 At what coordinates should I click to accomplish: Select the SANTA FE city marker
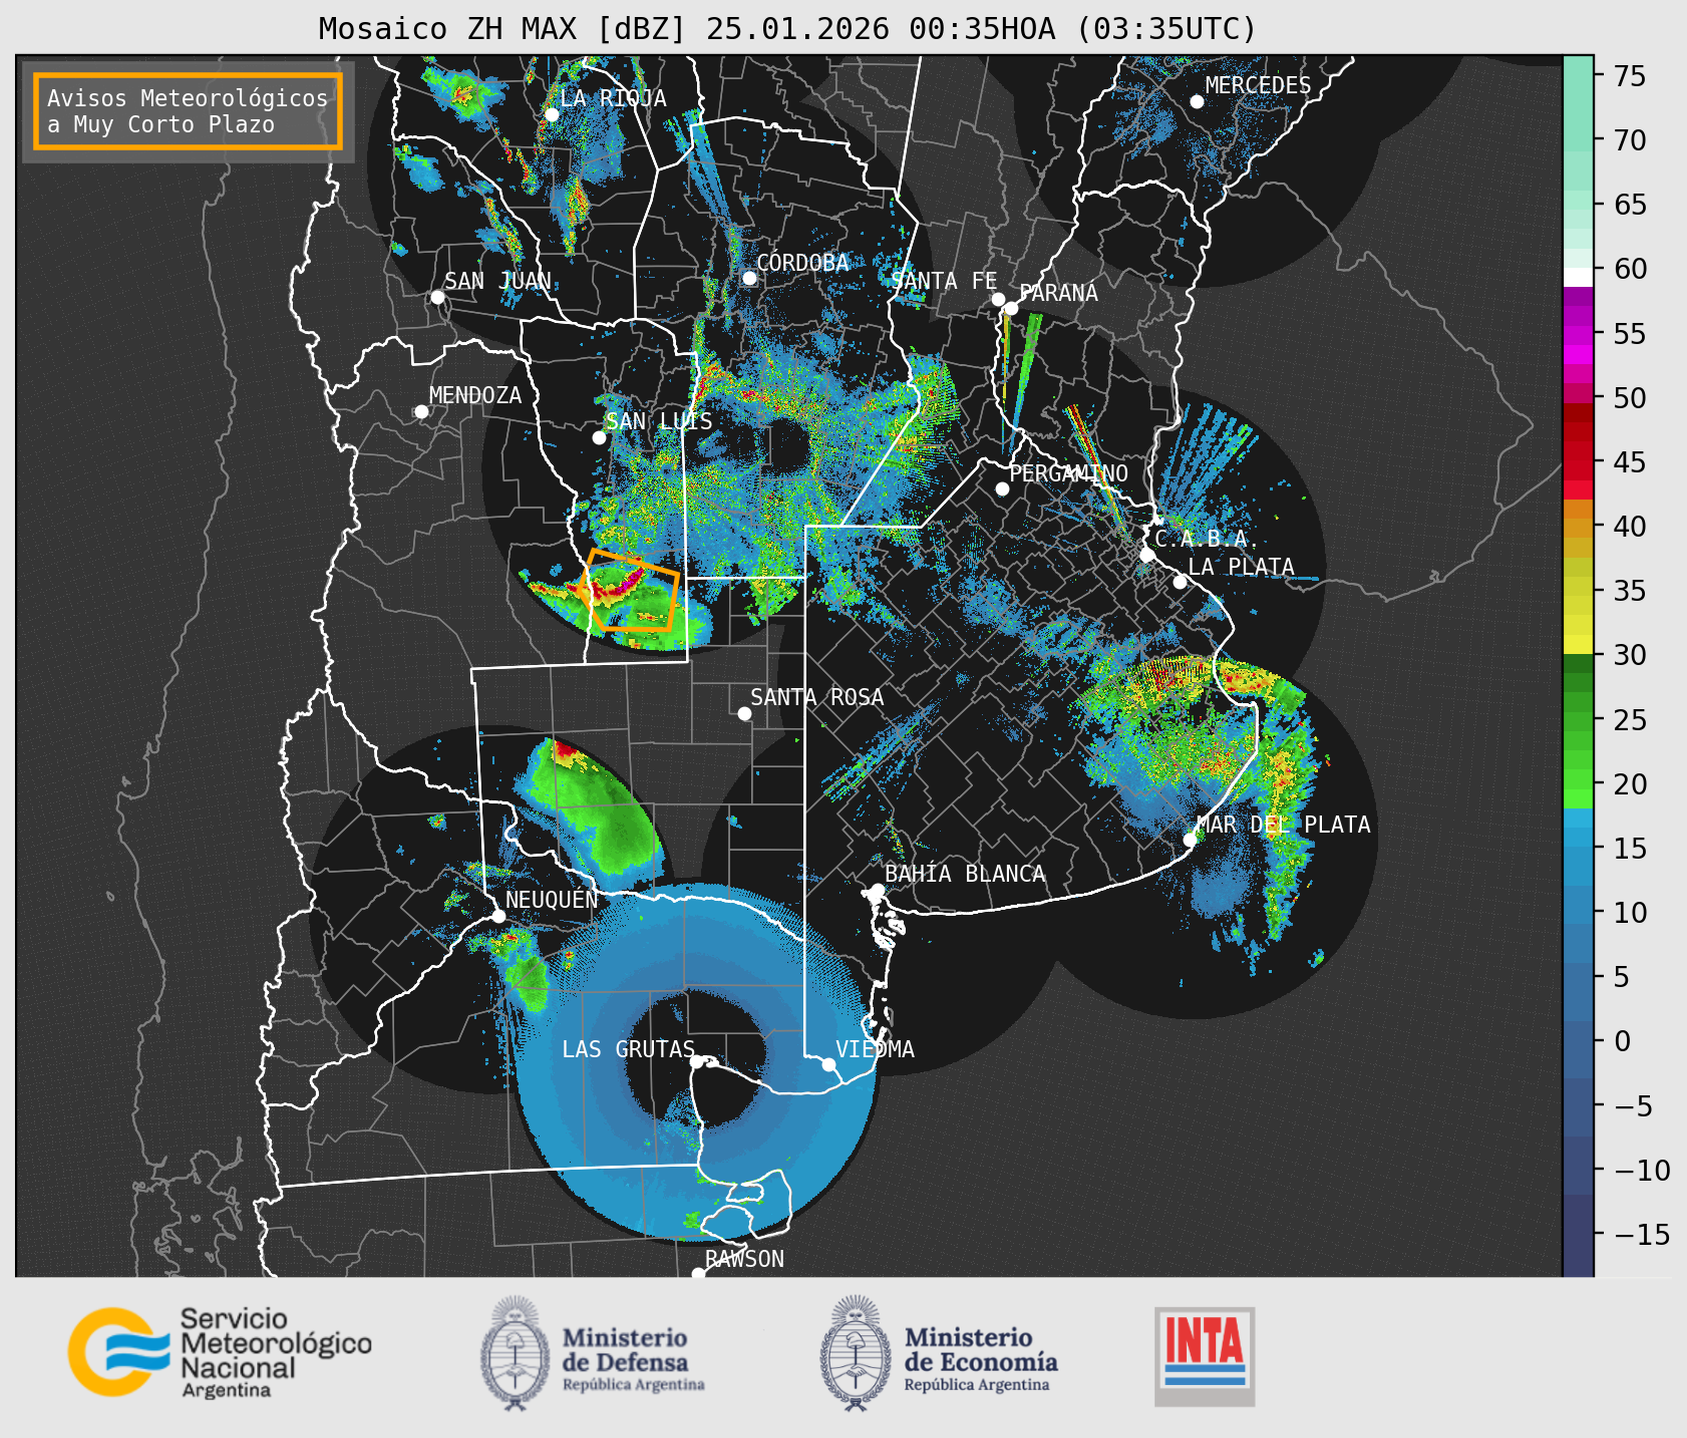click(x=998, y=299)
